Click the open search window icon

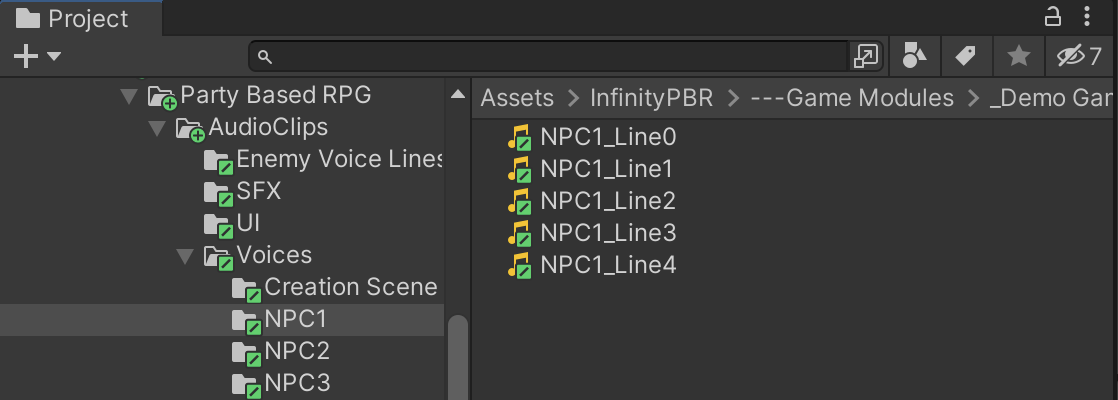(866, 56)
